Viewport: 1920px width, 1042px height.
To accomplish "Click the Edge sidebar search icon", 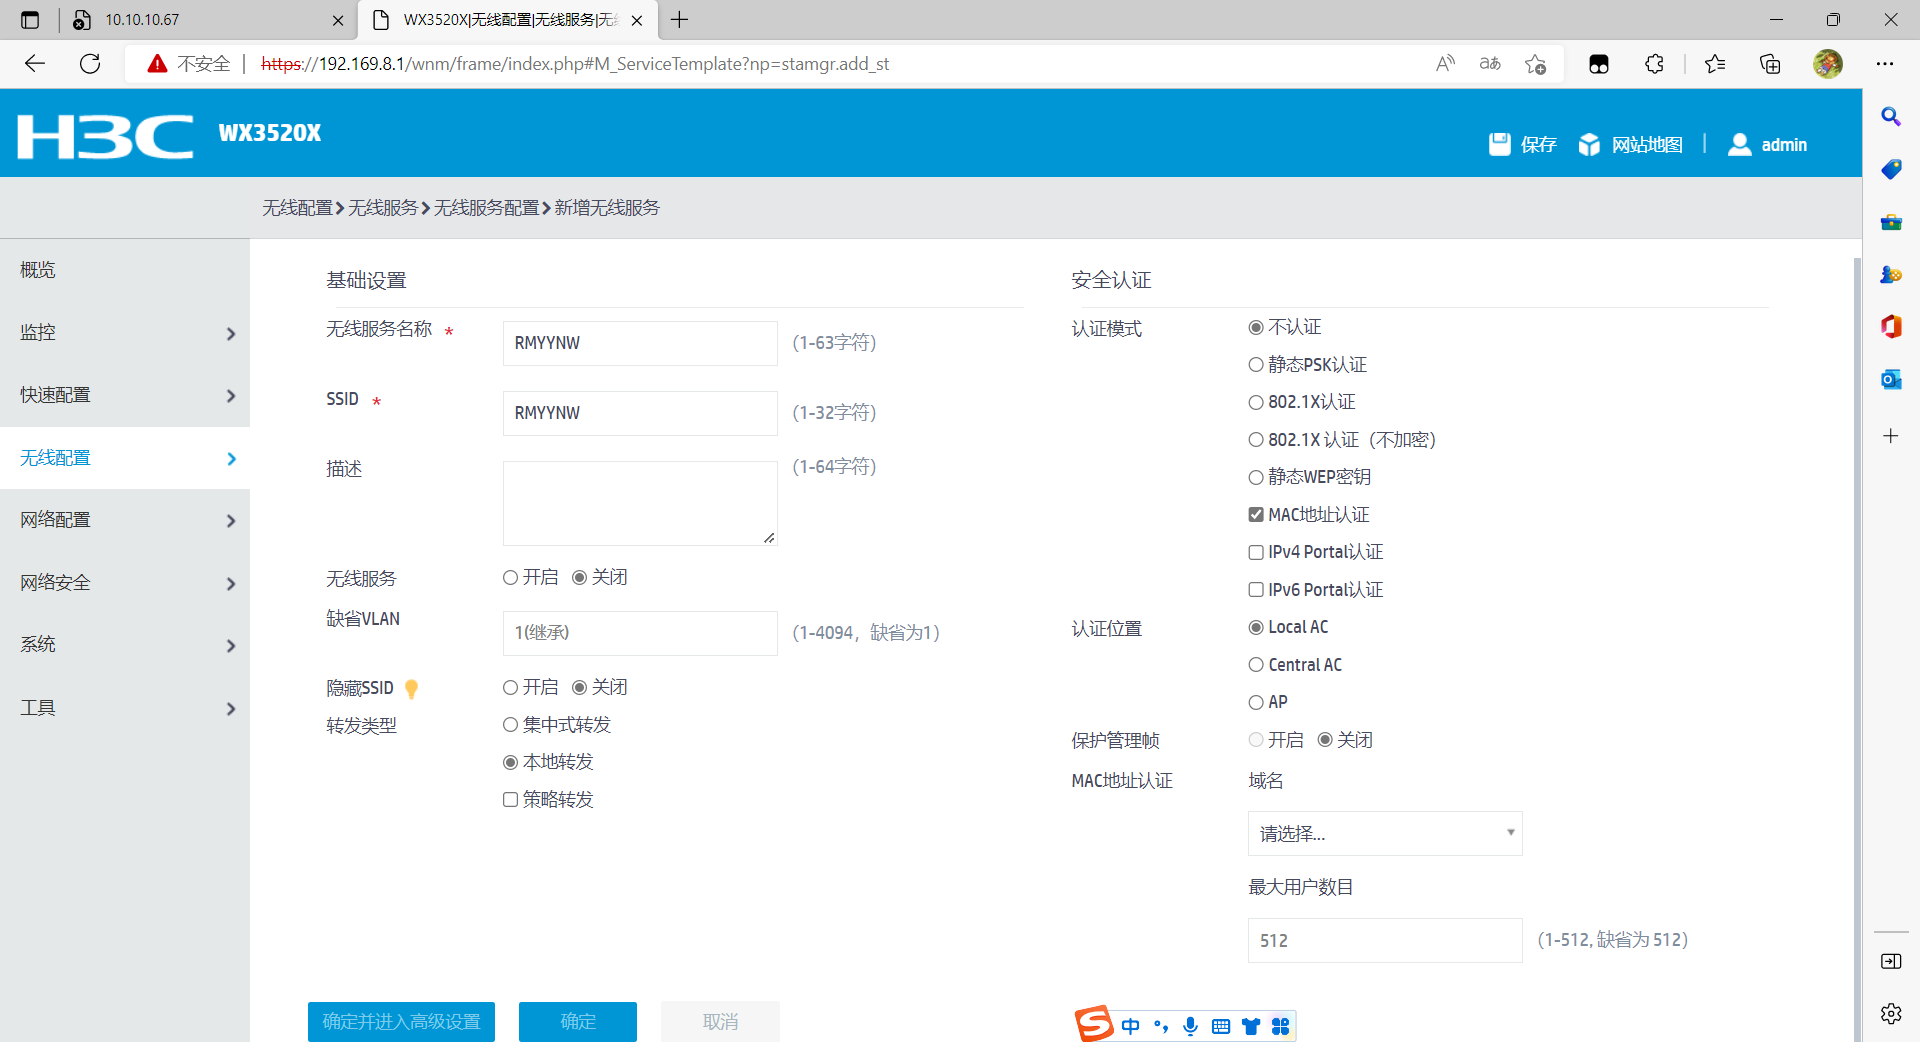I will coord(1890,117).
